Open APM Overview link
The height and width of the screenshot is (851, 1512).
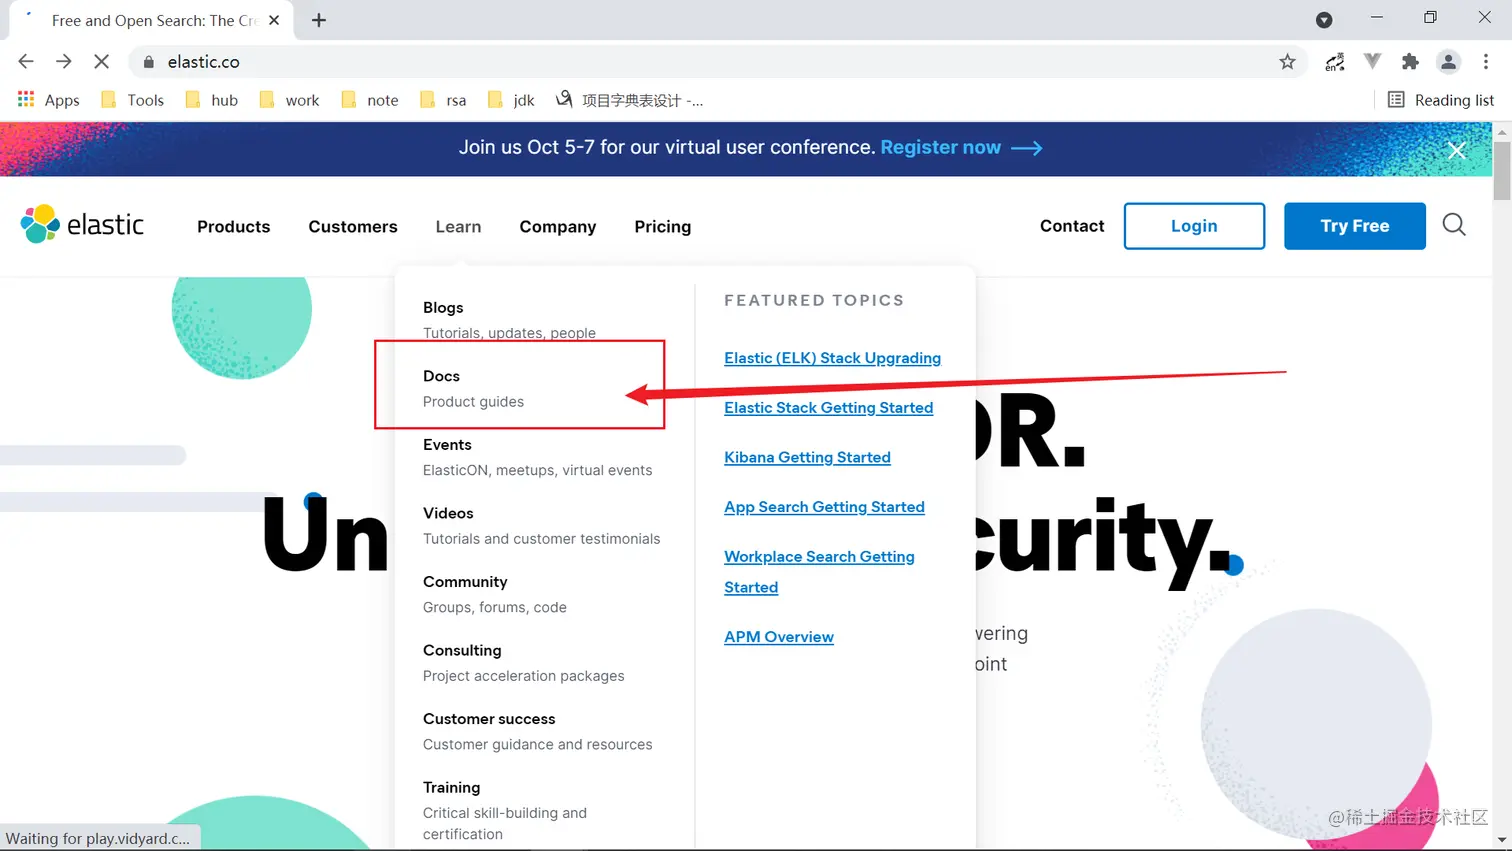pyautogui.click(x=779, y=637)
